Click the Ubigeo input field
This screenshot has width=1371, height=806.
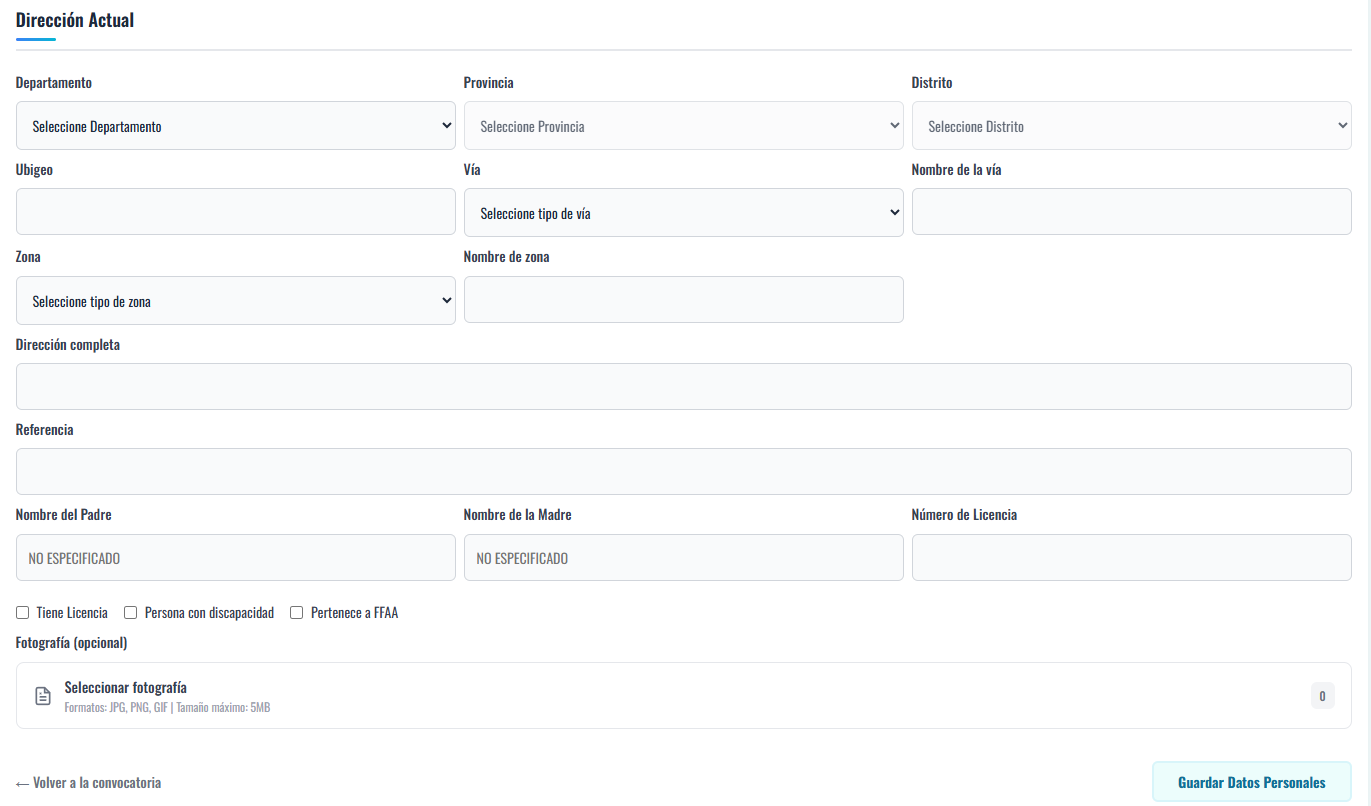236,212
